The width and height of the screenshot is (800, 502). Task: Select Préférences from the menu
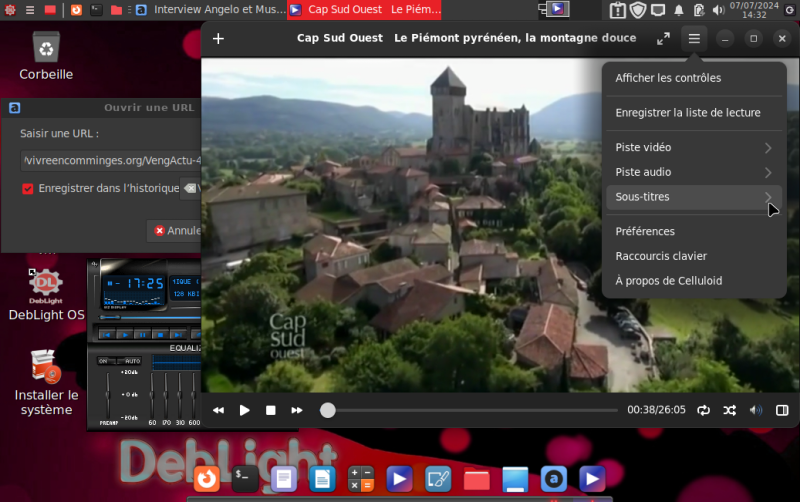tap(646, 231)
